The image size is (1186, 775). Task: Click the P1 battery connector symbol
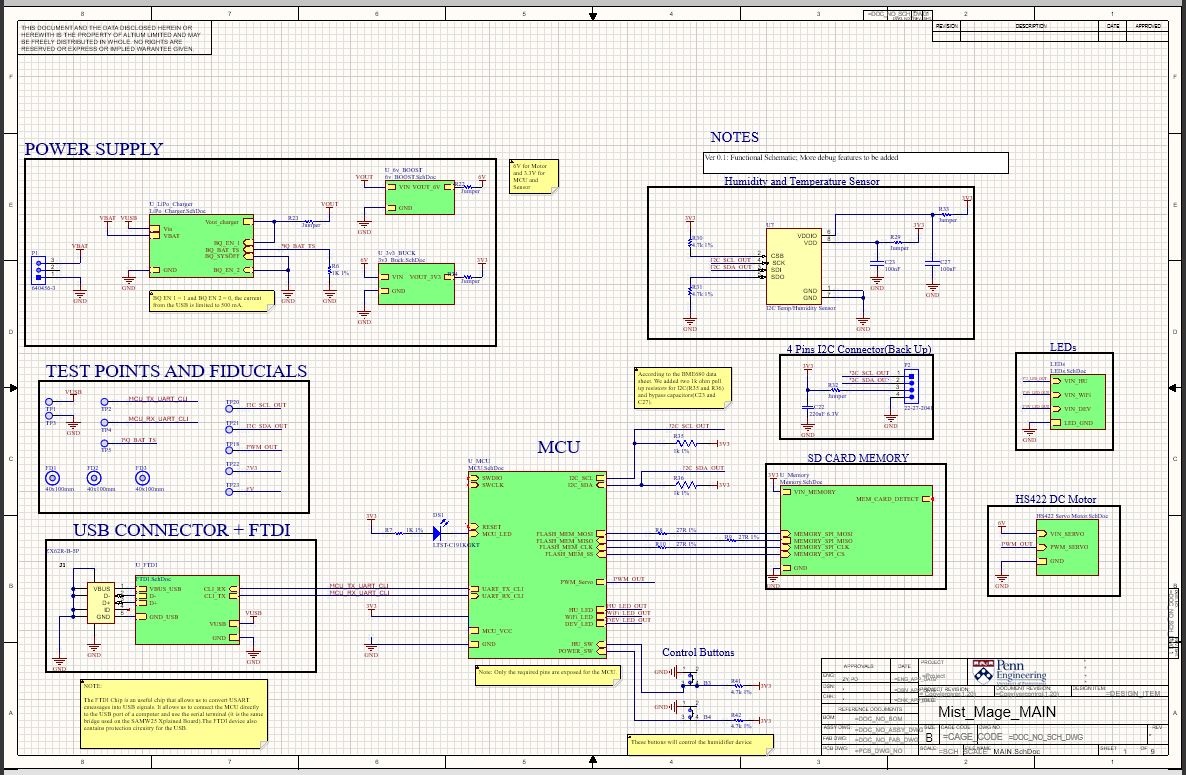(x=39, y=268)
